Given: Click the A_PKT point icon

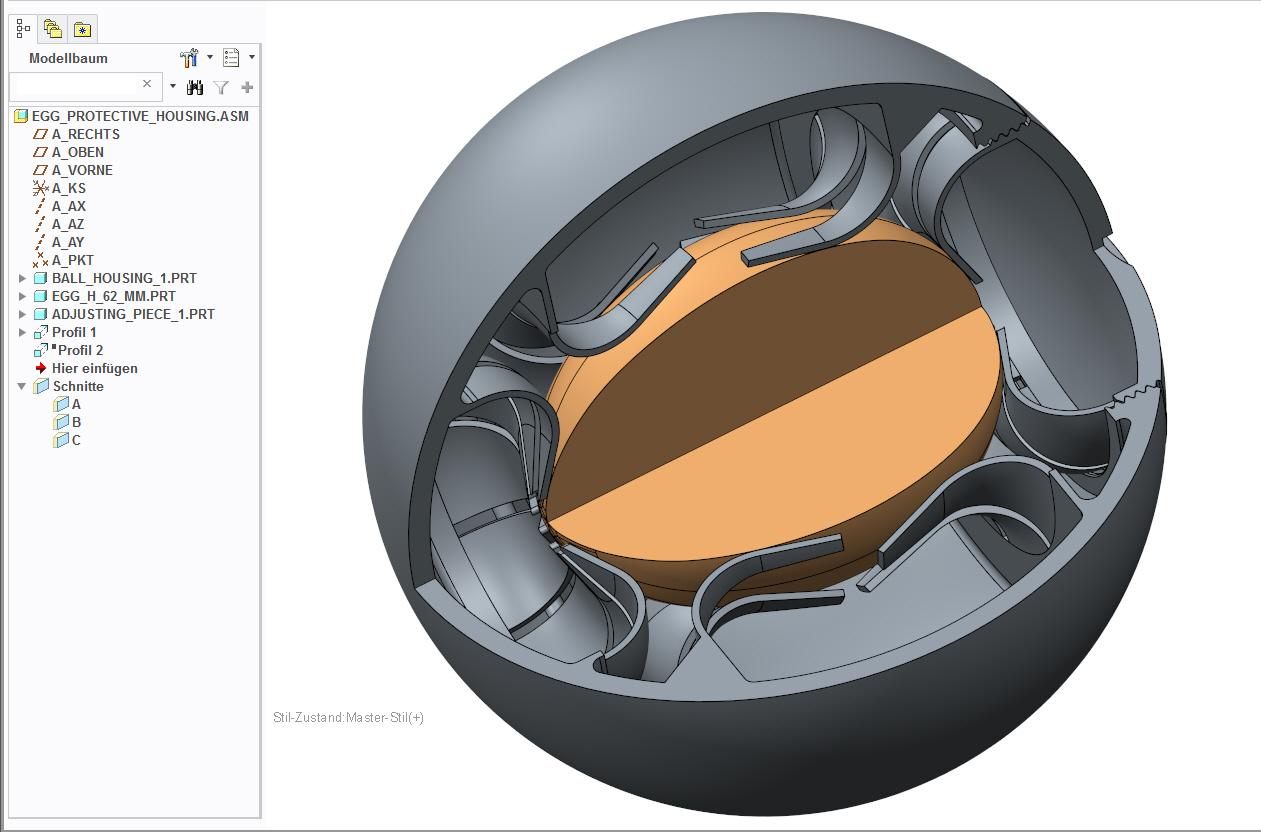Looking at the screenshot, I should tap(41, 260).
